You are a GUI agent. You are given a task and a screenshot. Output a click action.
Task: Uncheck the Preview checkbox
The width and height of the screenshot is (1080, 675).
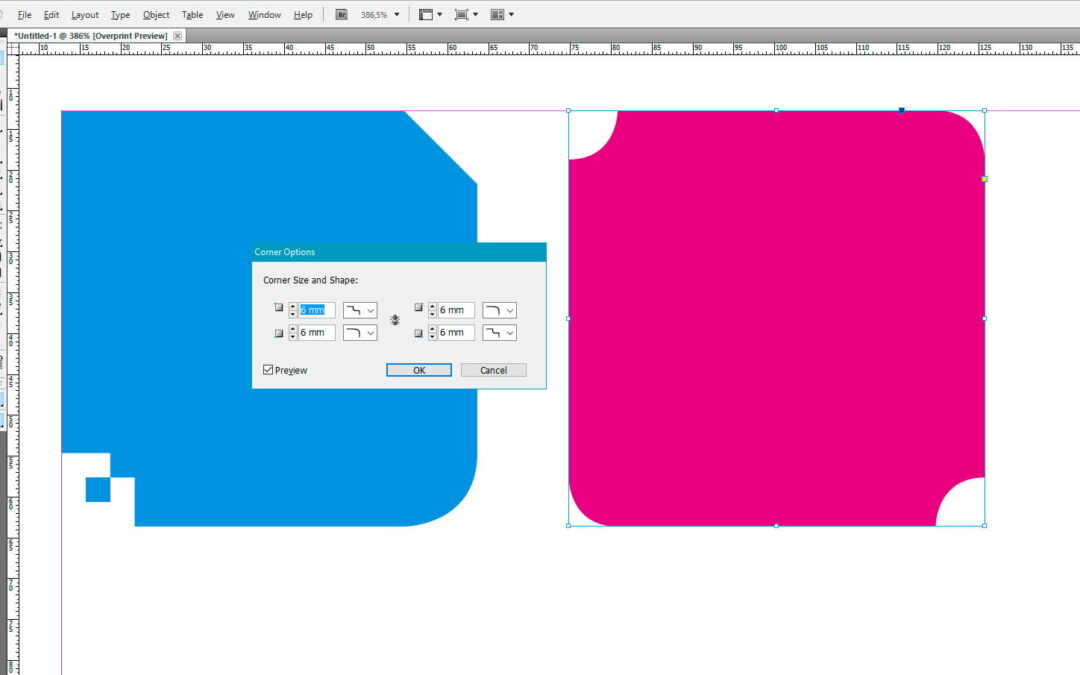pyautogui.click(x=268, y=370)
